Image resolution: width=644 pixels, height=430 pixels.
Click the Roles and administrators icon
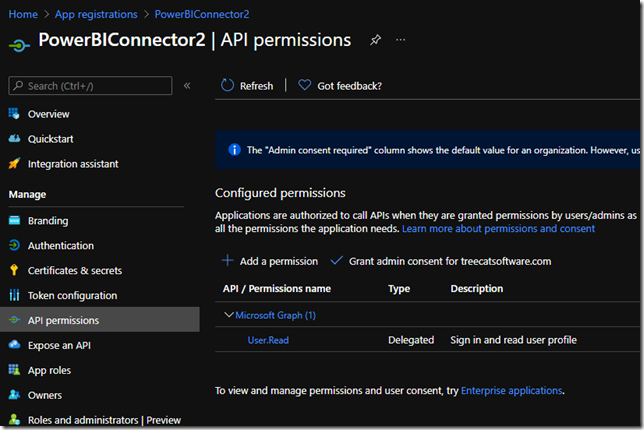(x=14, y=419)
